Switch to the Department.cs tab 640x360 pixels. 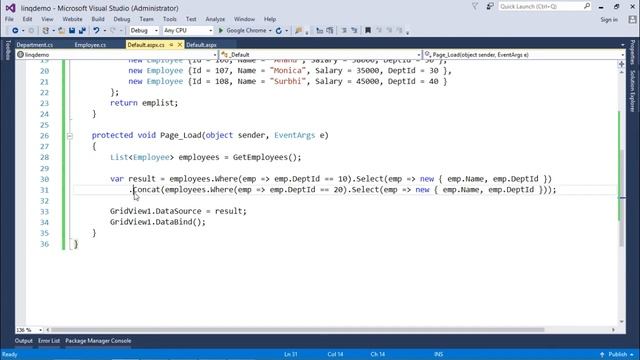[x=35, y=45]
